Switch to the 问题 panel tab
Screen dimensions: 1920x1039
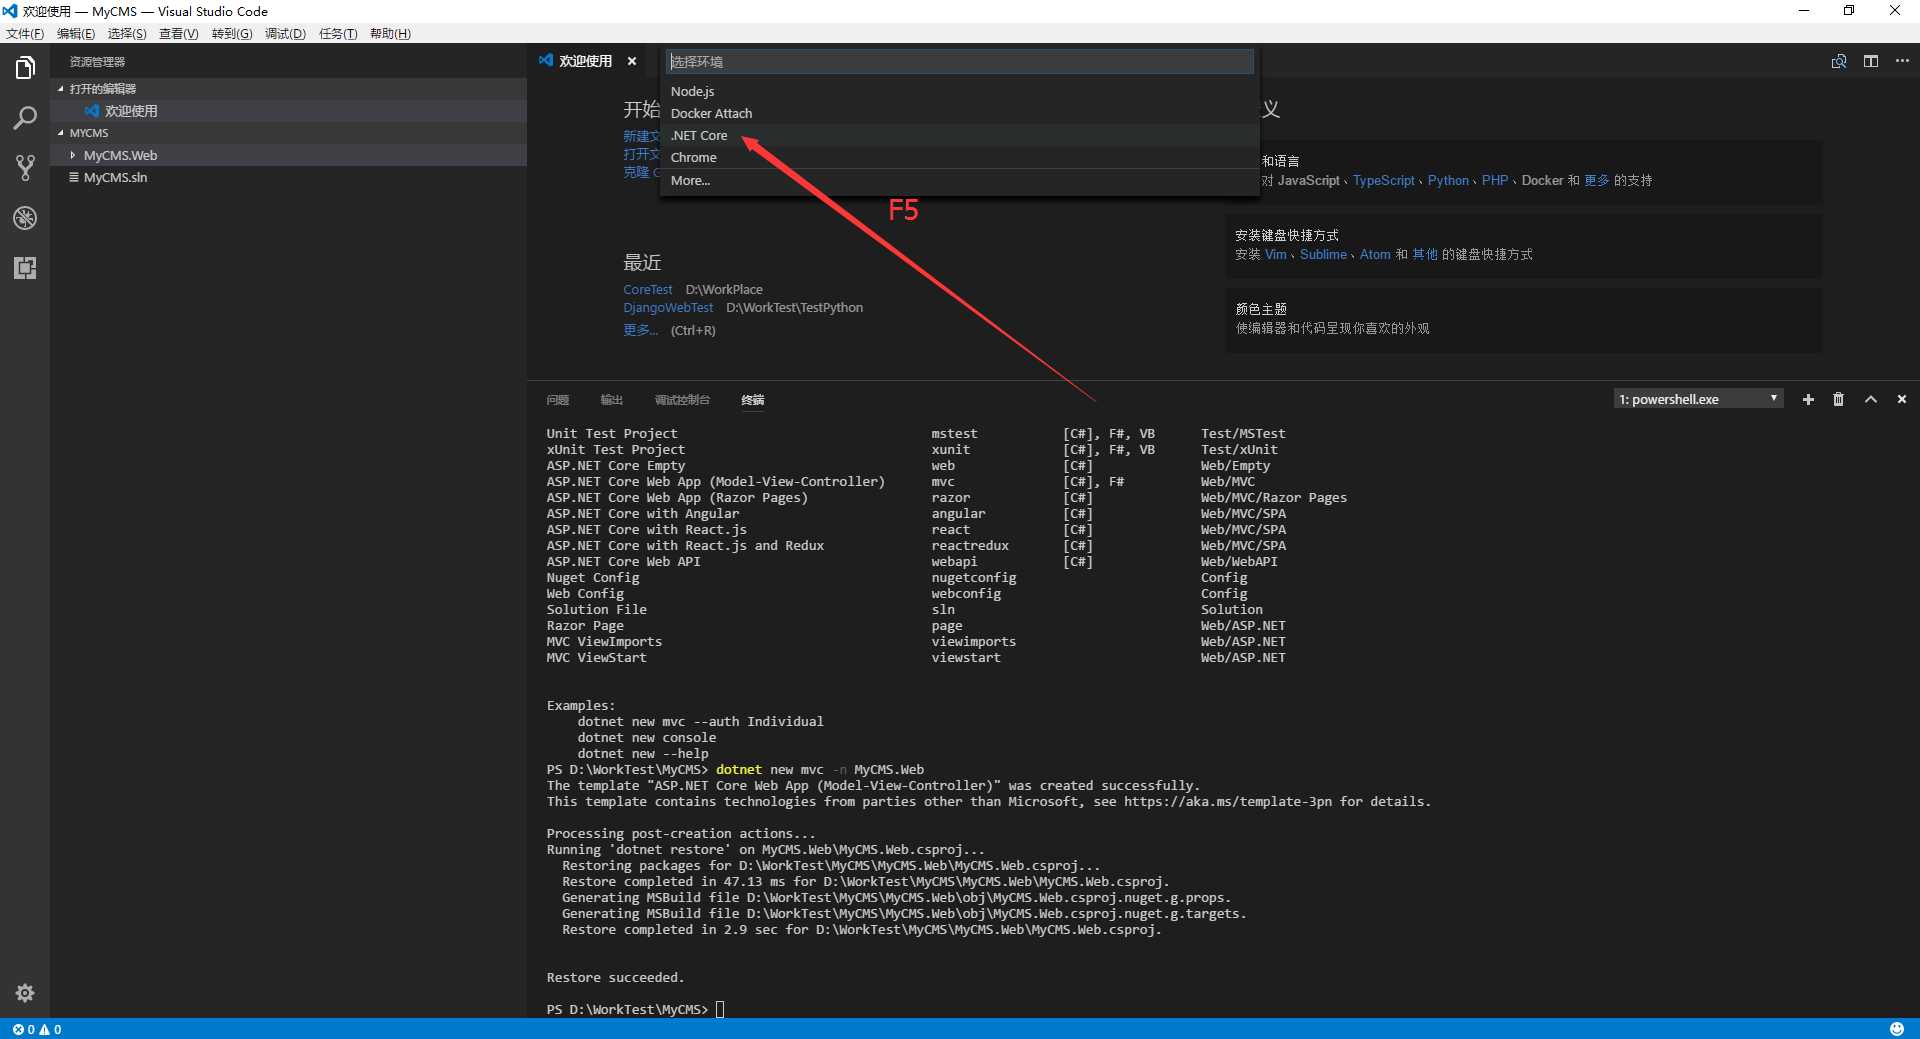[558, 400]
